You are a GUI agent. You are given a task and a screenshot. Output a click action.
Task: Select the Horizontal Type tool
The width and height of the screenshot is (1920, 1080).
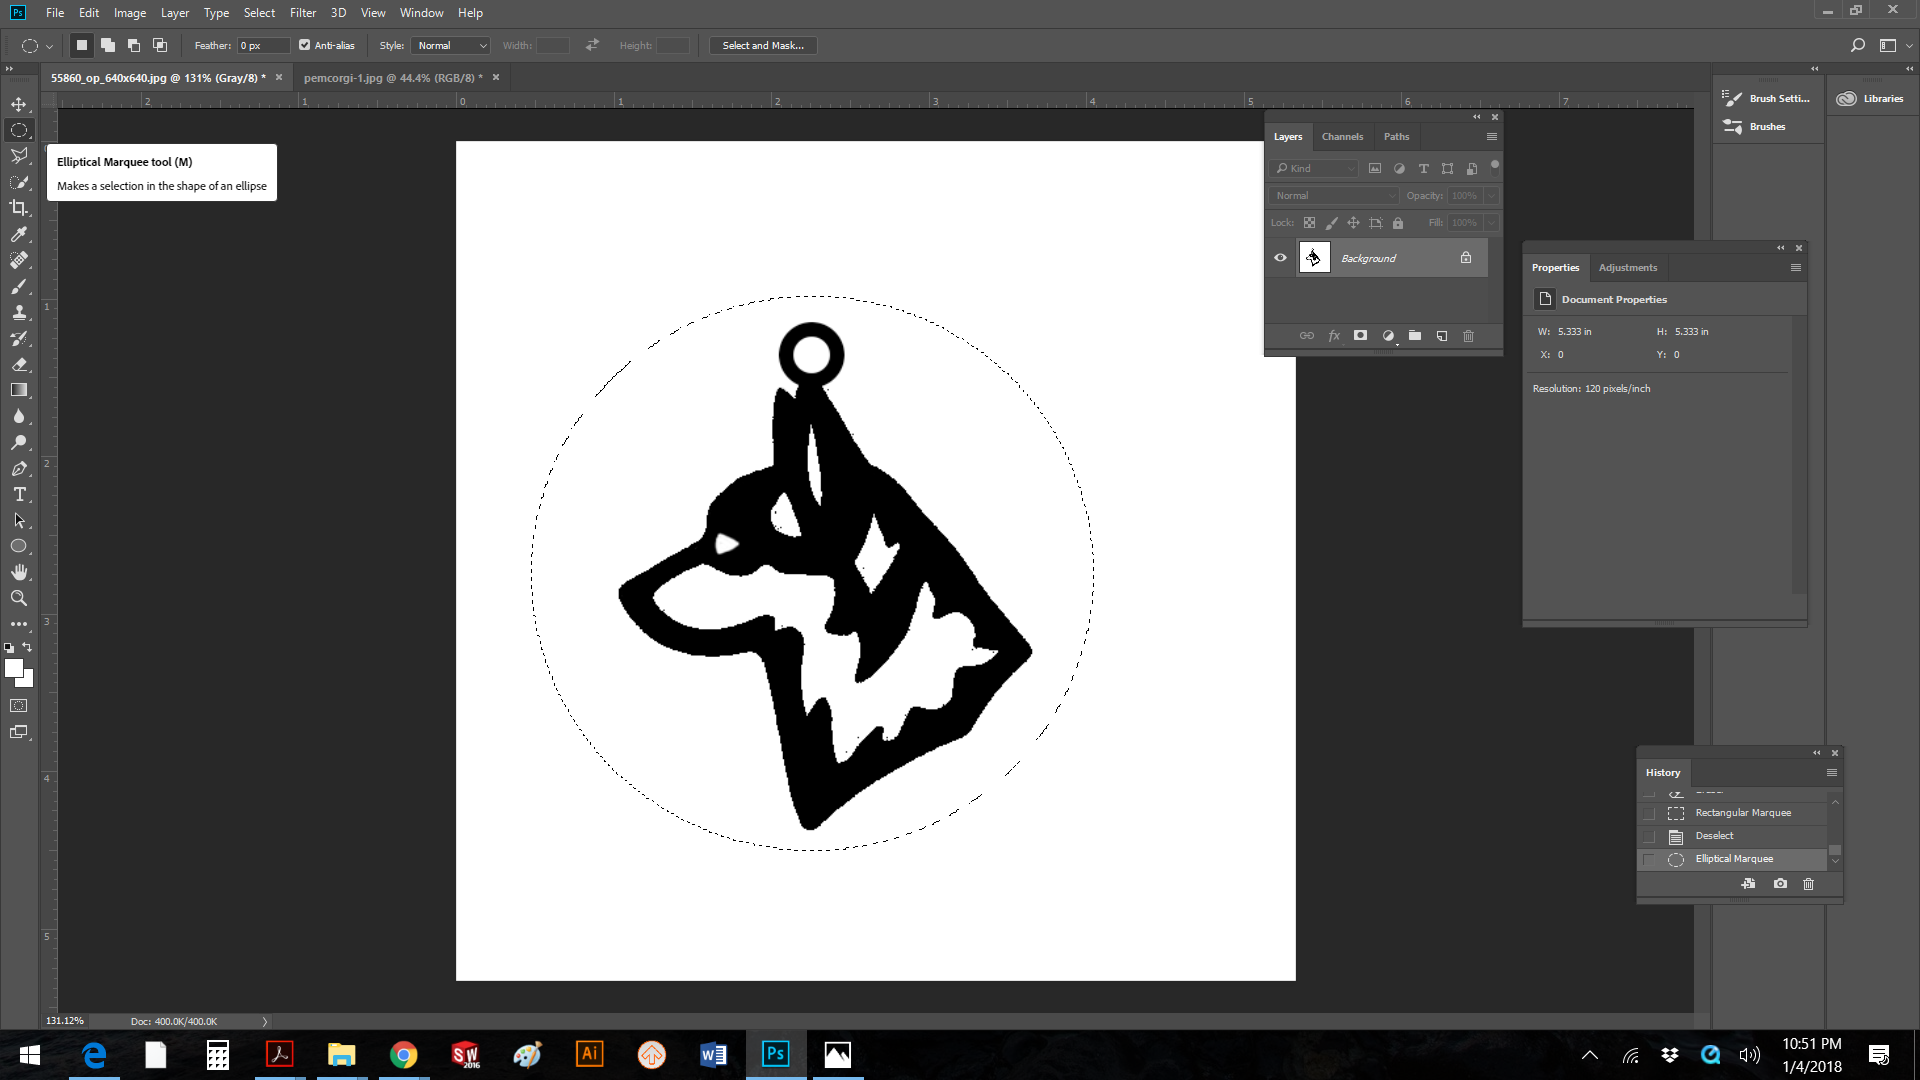coord(19,494)
